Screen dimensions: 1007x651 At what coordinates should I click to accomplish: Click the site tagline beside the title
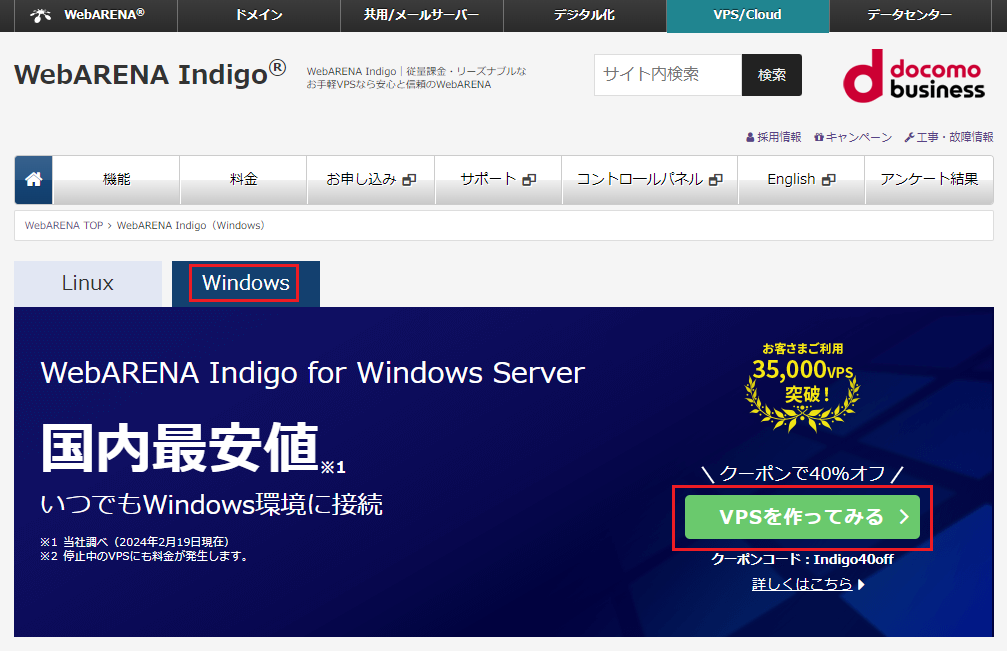coord(416,78)
